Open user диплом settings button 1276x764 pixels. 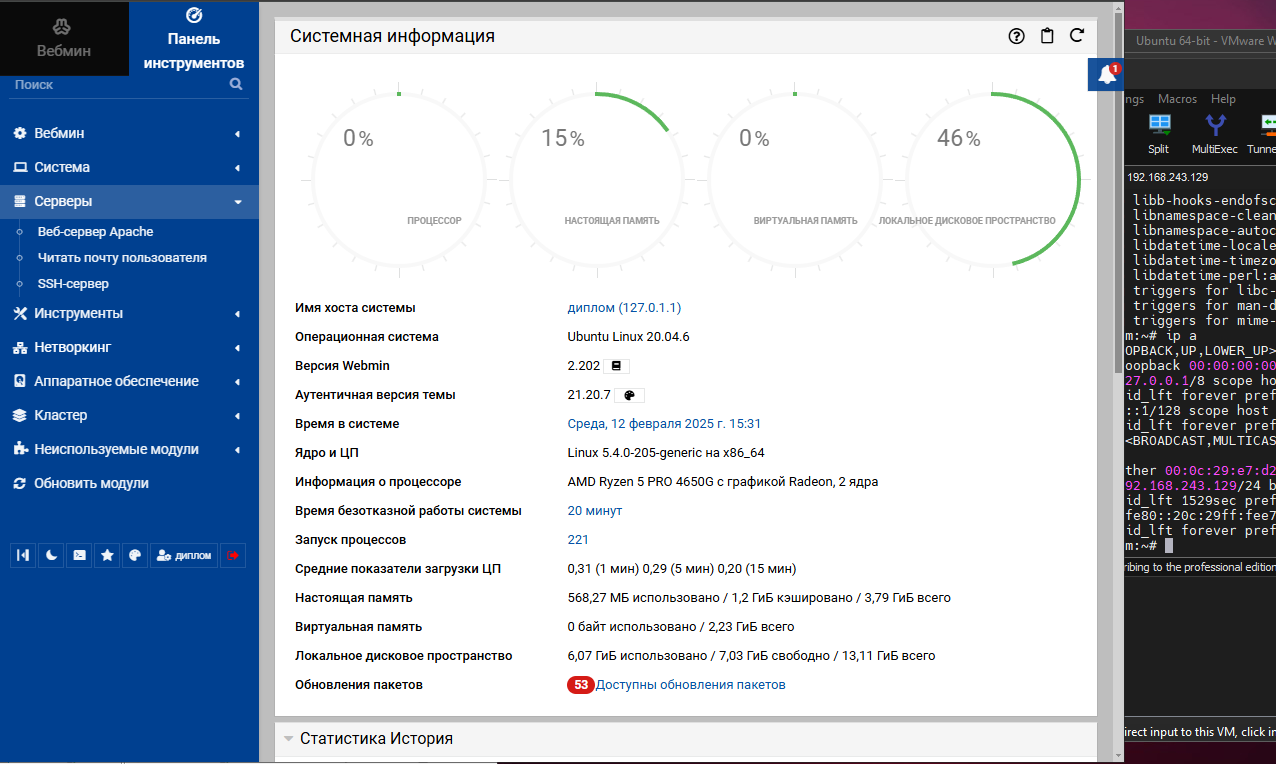[184, 555]
